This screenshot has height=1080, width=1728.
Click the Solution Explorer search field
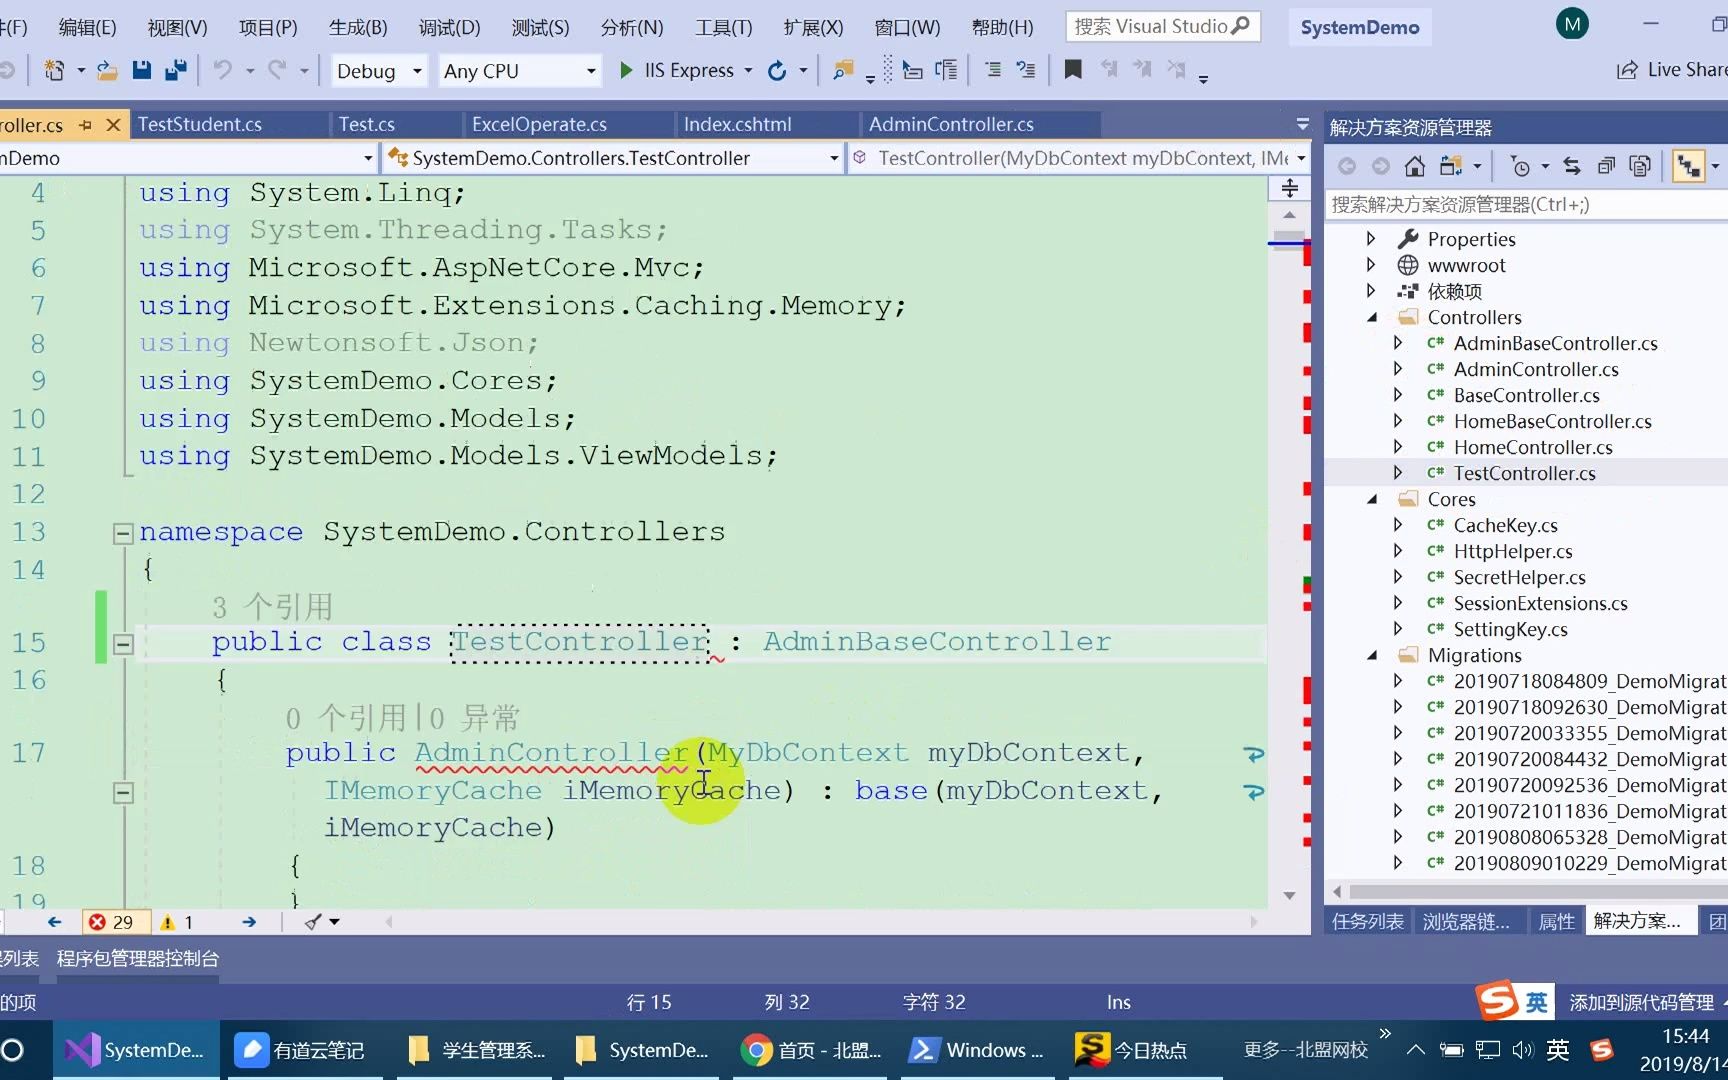pos(1526,205)
